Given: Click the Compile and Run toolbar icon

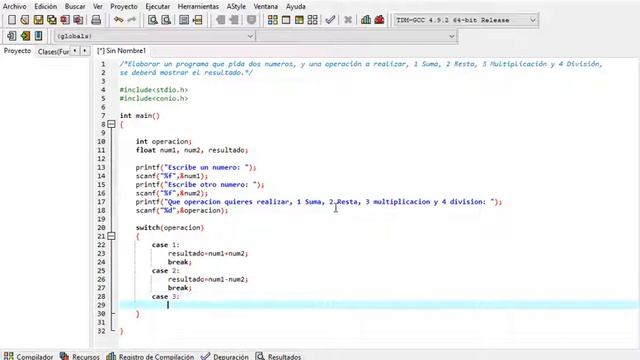Looking at the screenshot, I should 299,20.
